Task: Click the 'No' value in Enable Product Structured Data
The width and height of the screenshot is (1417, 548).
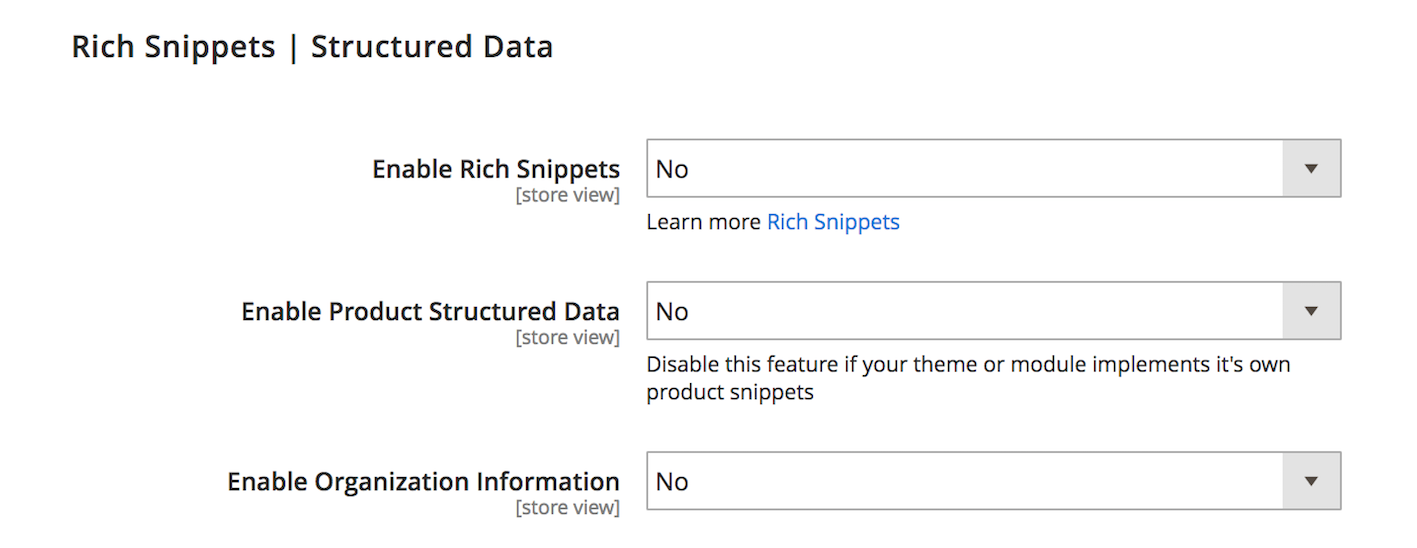Action: 672,311
